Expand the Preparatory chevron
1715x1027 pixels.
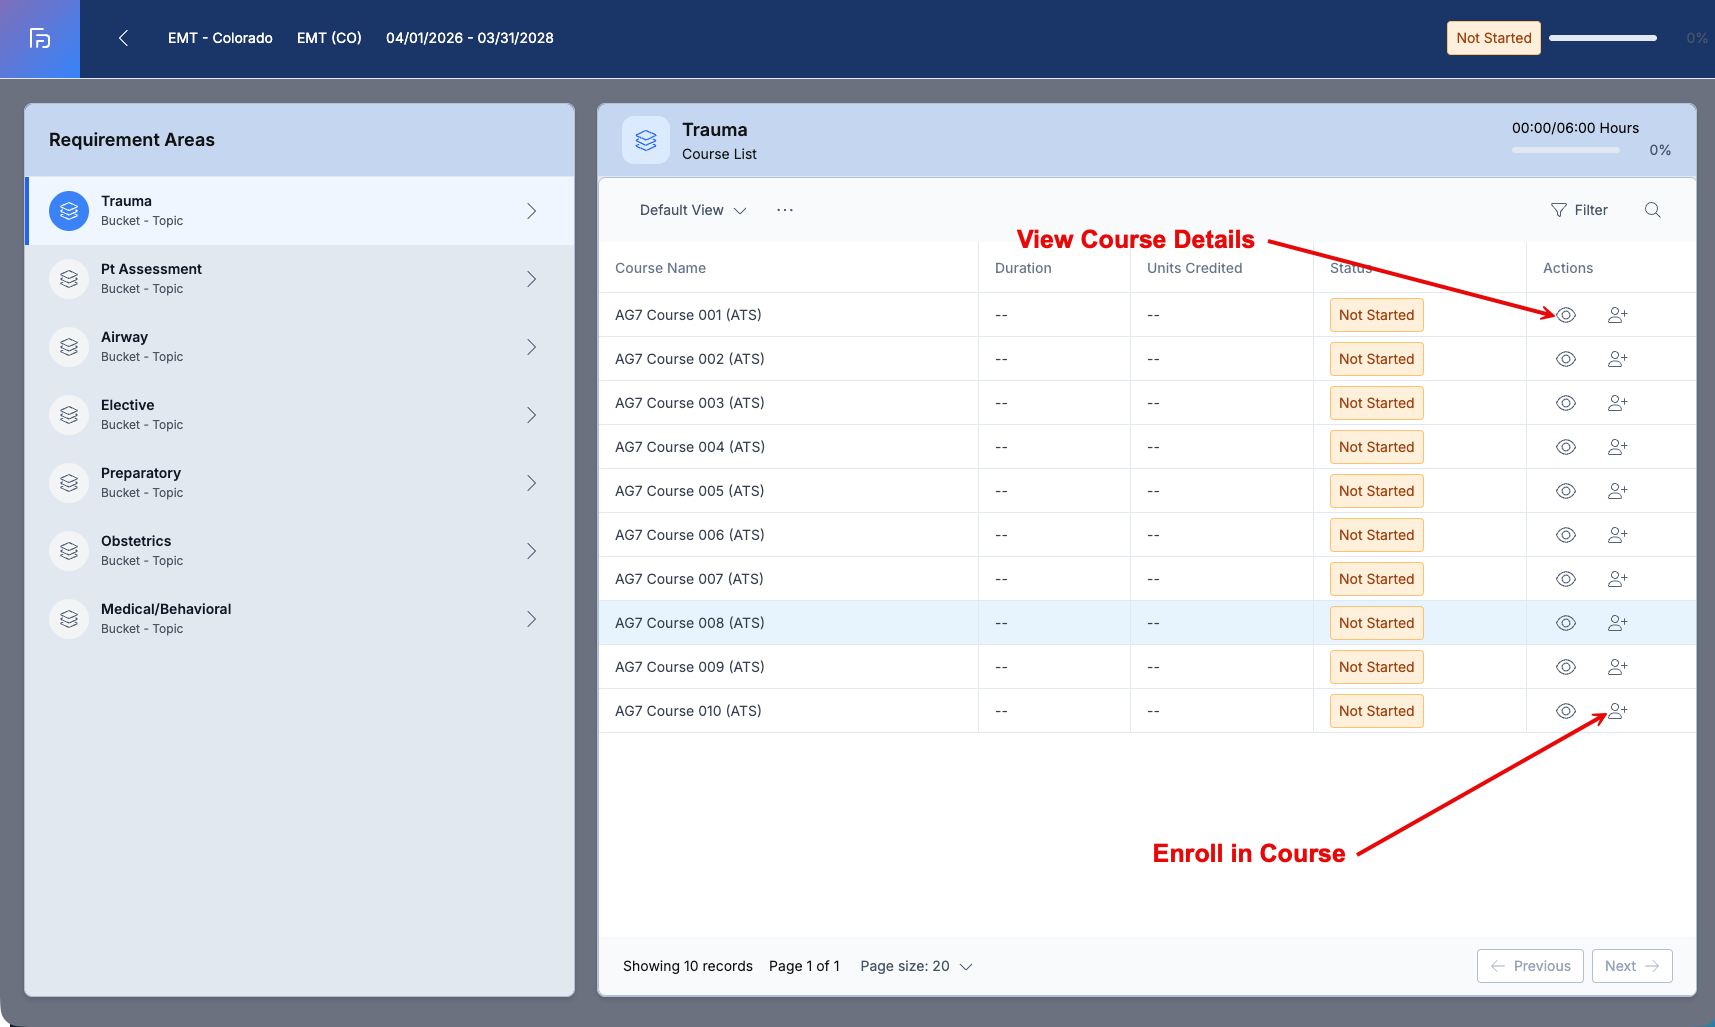click(531, 483)
